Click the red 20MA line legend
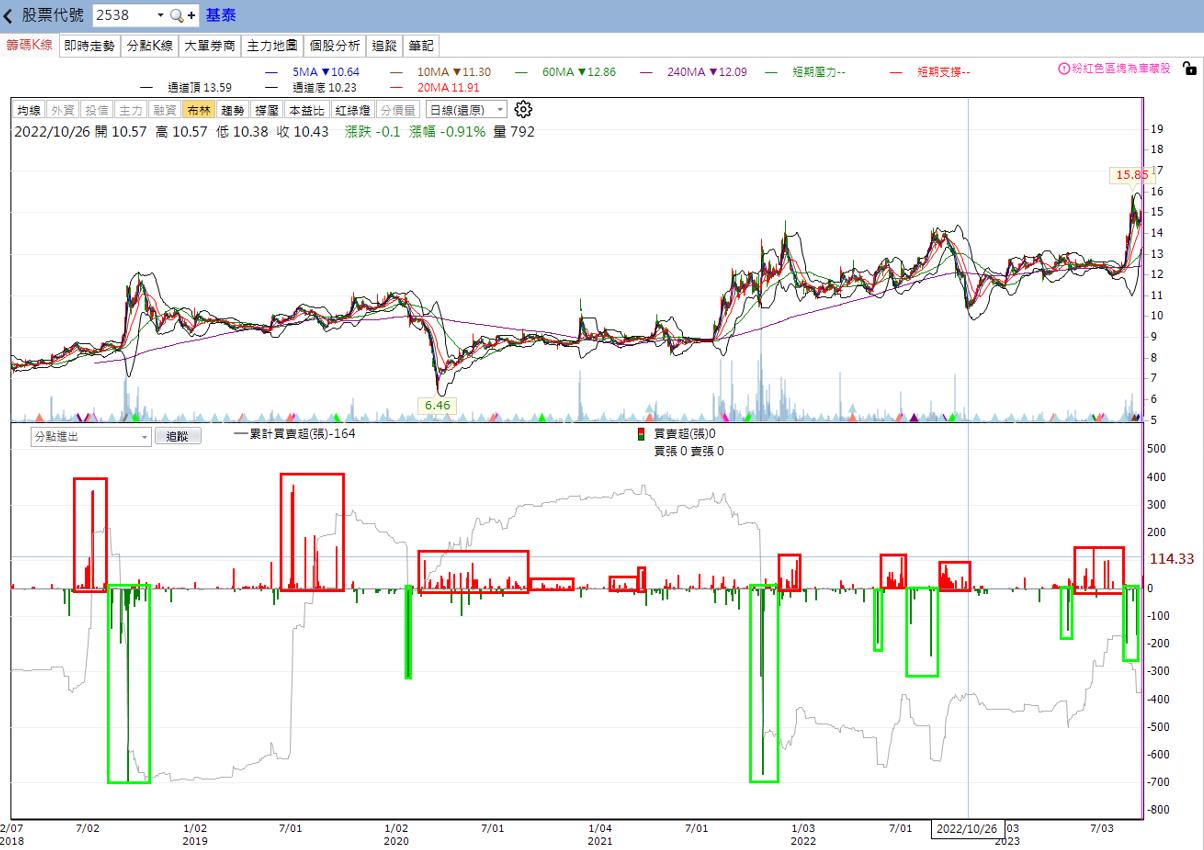 (x=418, y=87)
